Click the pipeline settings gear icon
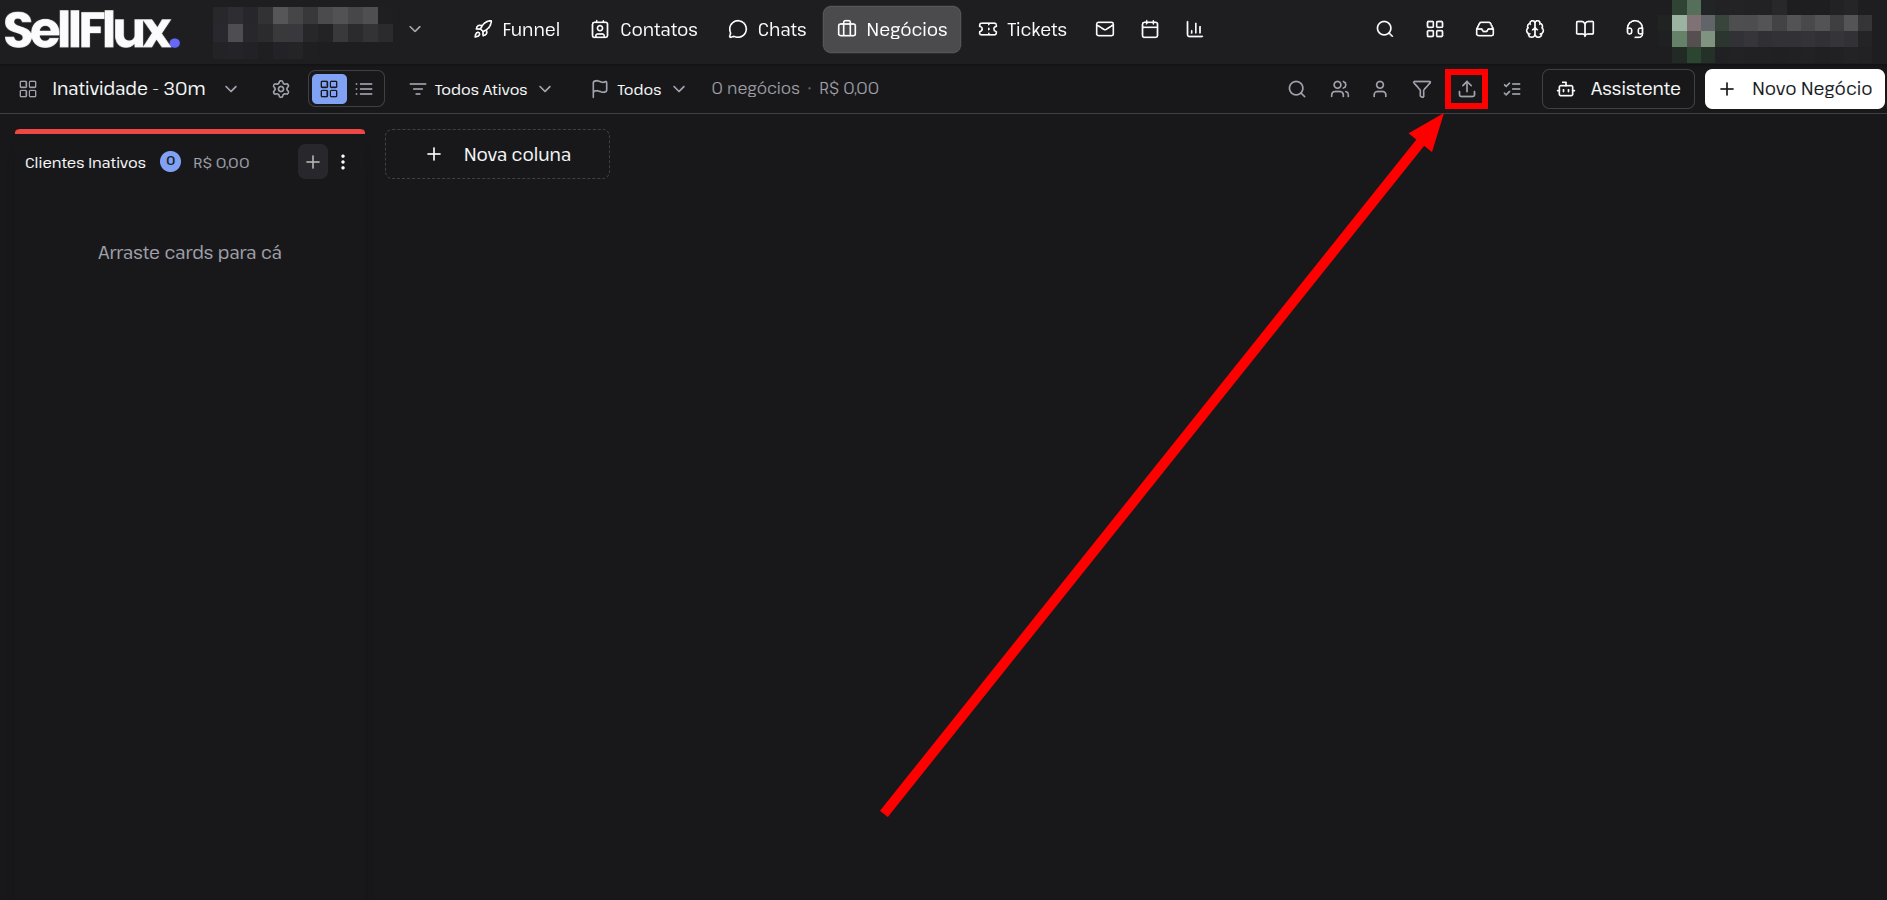This screenshot has width=1887, height=900. tap(281, 89)
